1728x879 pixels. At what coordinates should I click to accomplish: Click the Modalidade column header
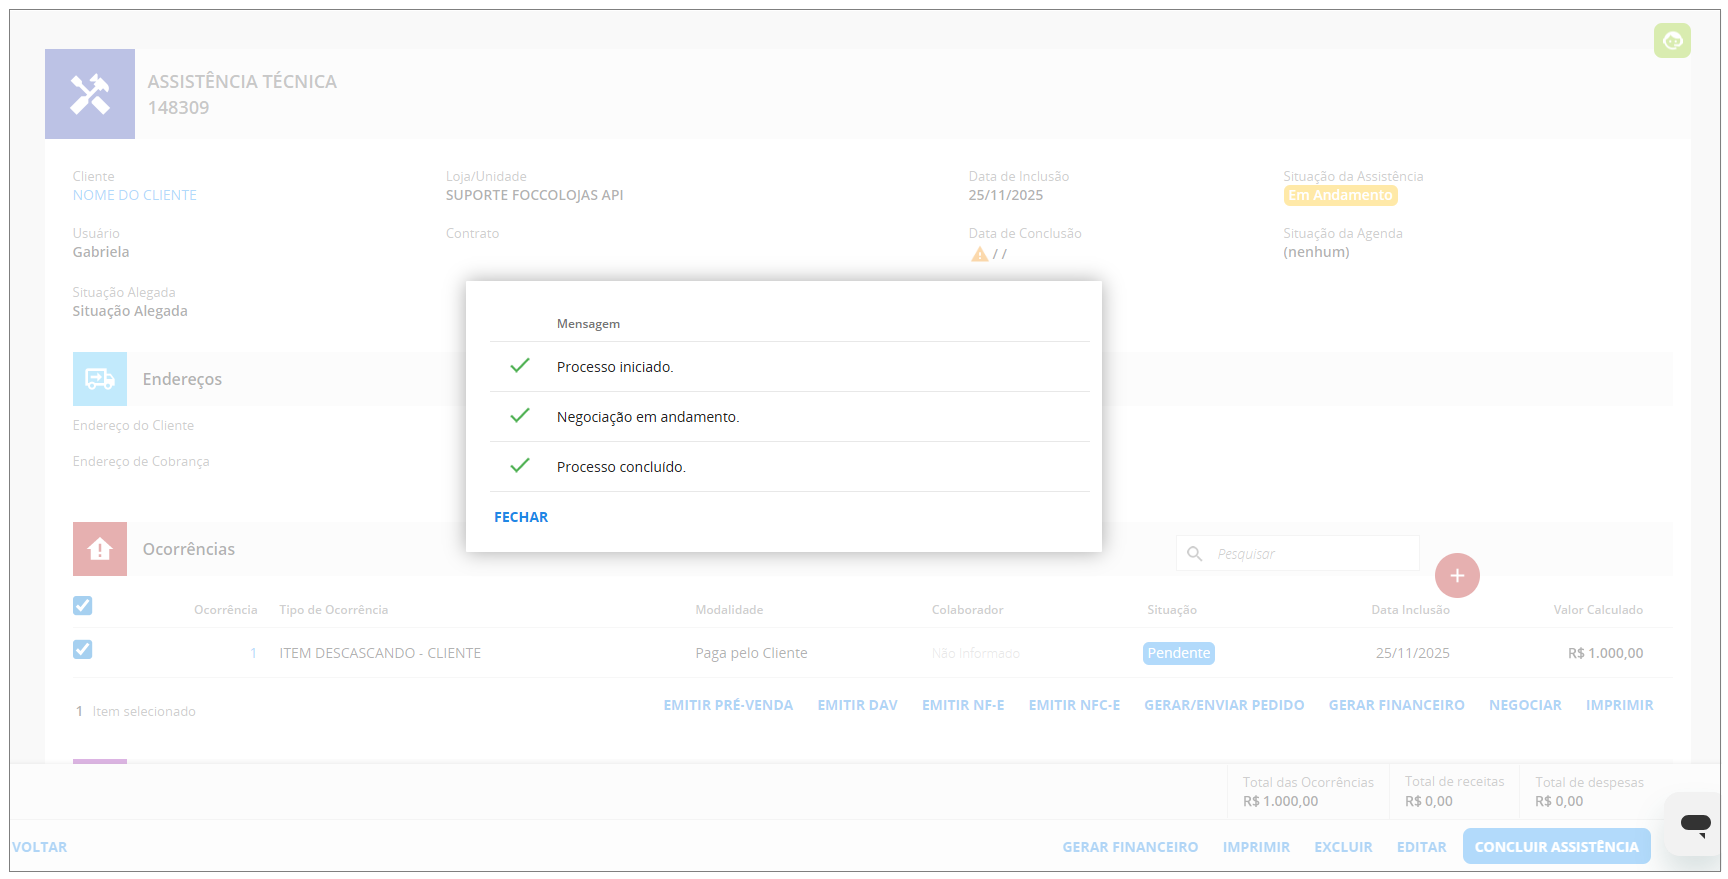coord(729,610)
